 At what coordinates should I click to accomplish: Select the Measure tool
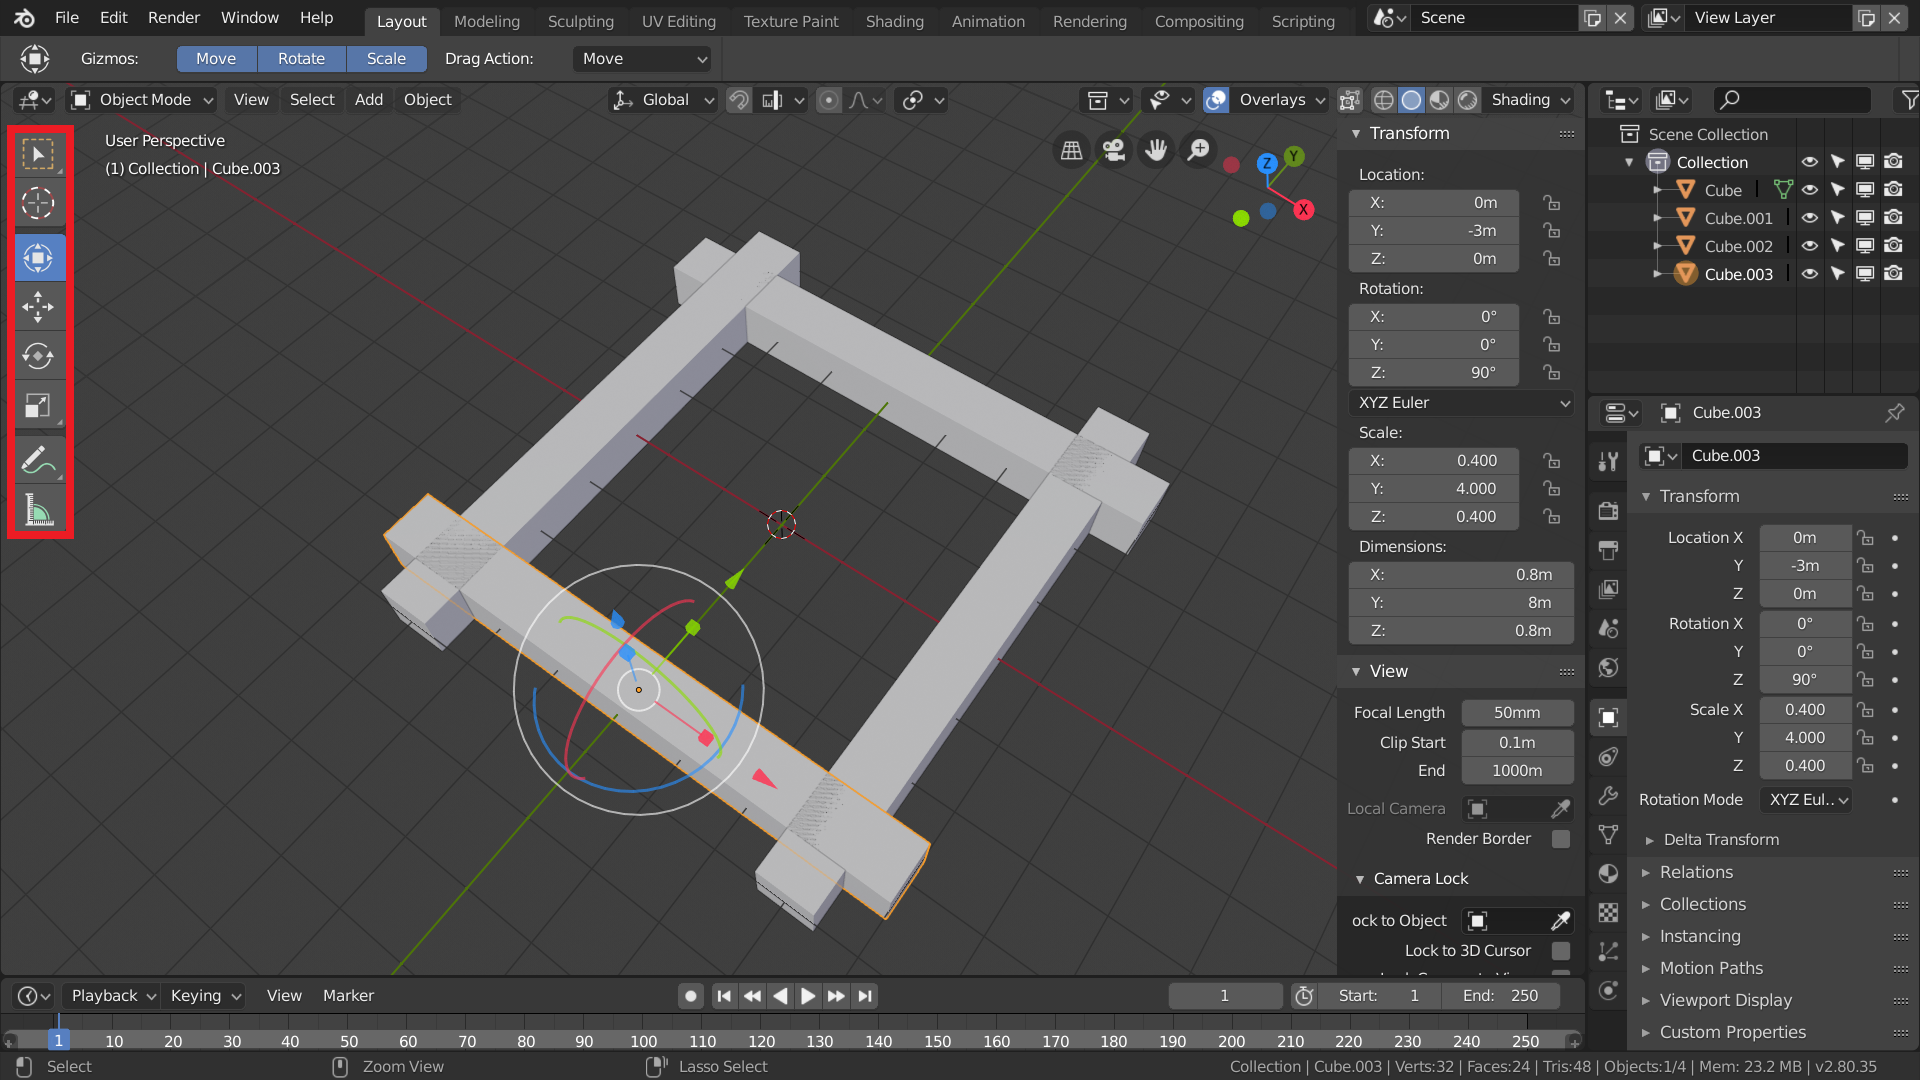(x=39, y=510)
